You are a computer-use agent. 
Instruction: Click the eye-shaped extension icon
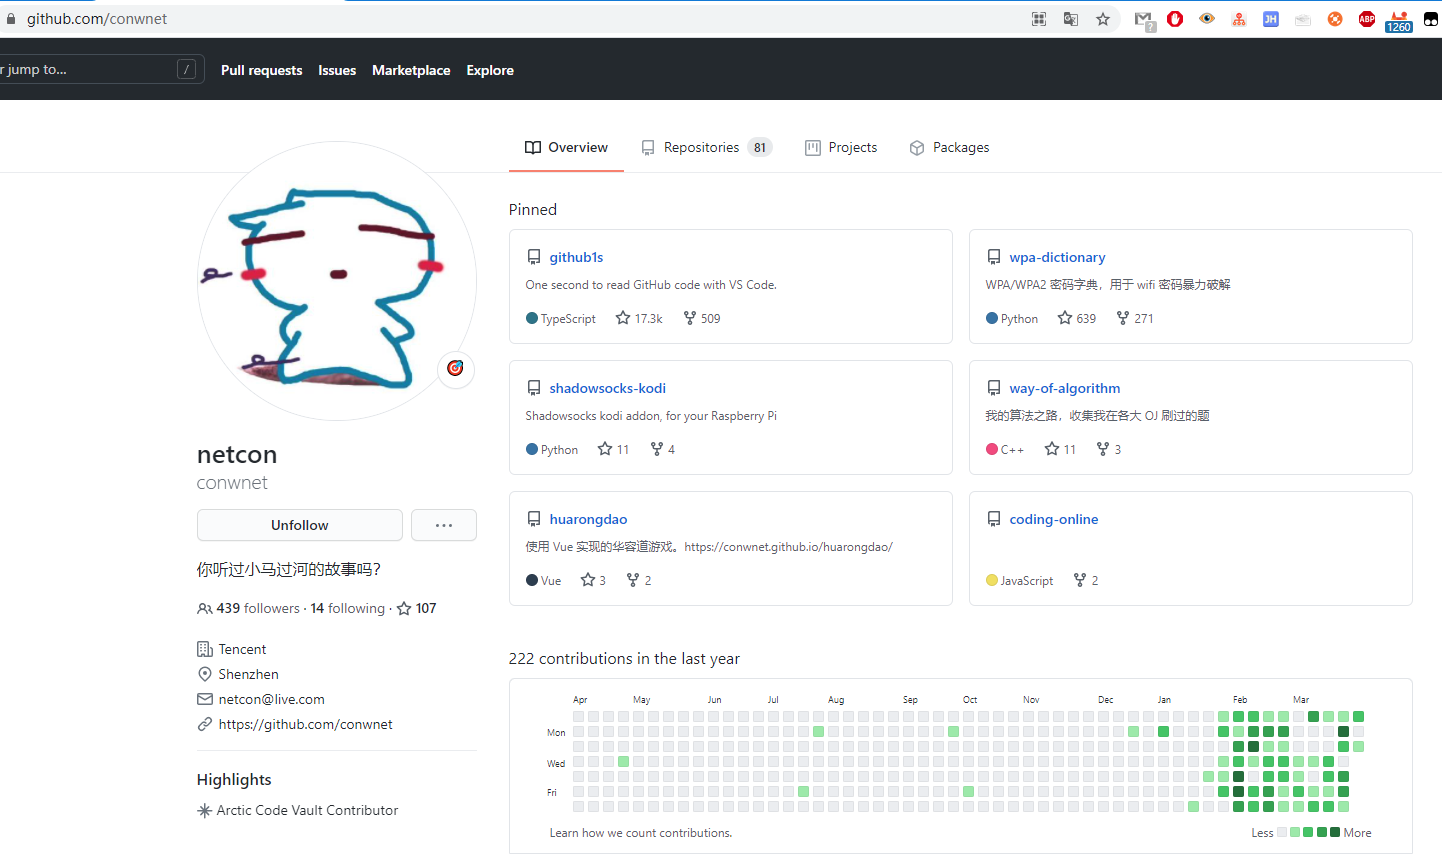pyautogui.click(x=1207, y=19)
